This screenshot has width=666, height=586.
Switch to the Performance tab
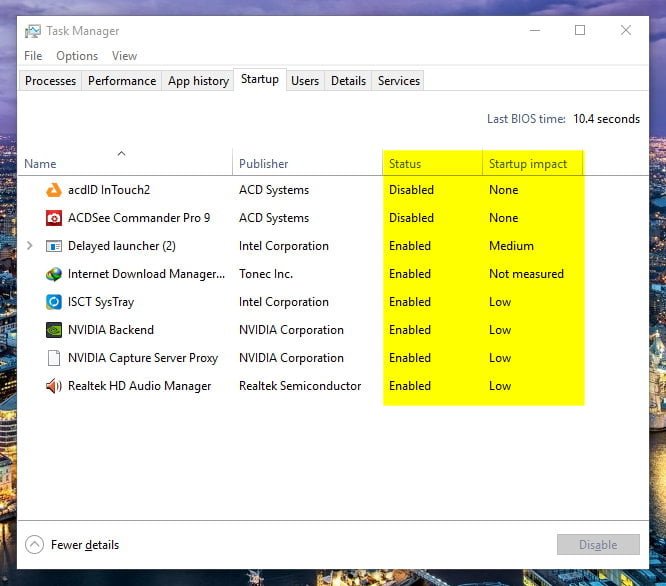122,81
